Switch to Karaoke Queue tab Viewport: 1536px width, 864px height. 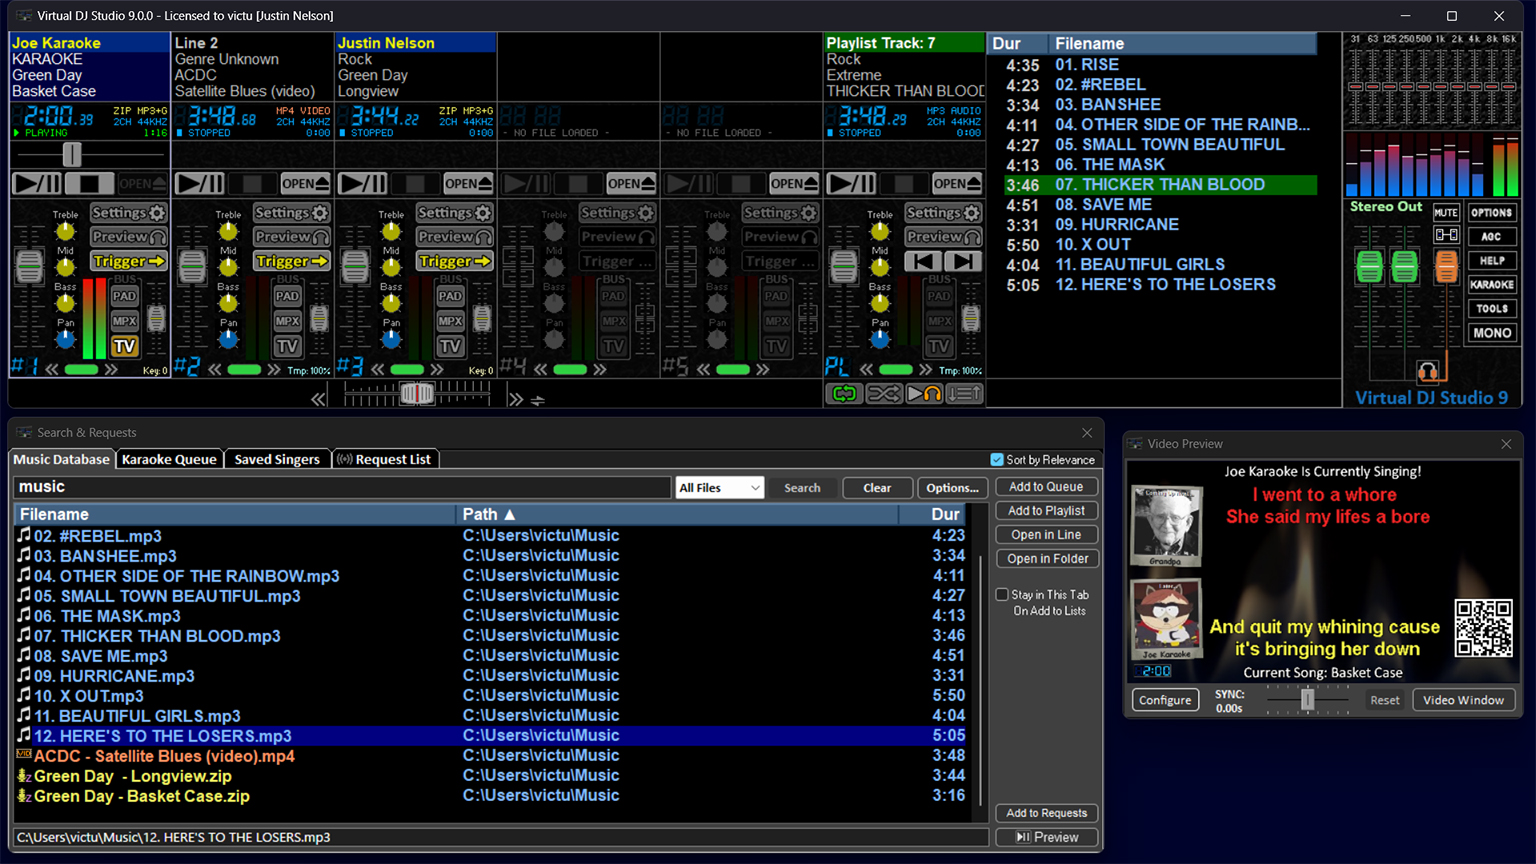pos(169,460)
